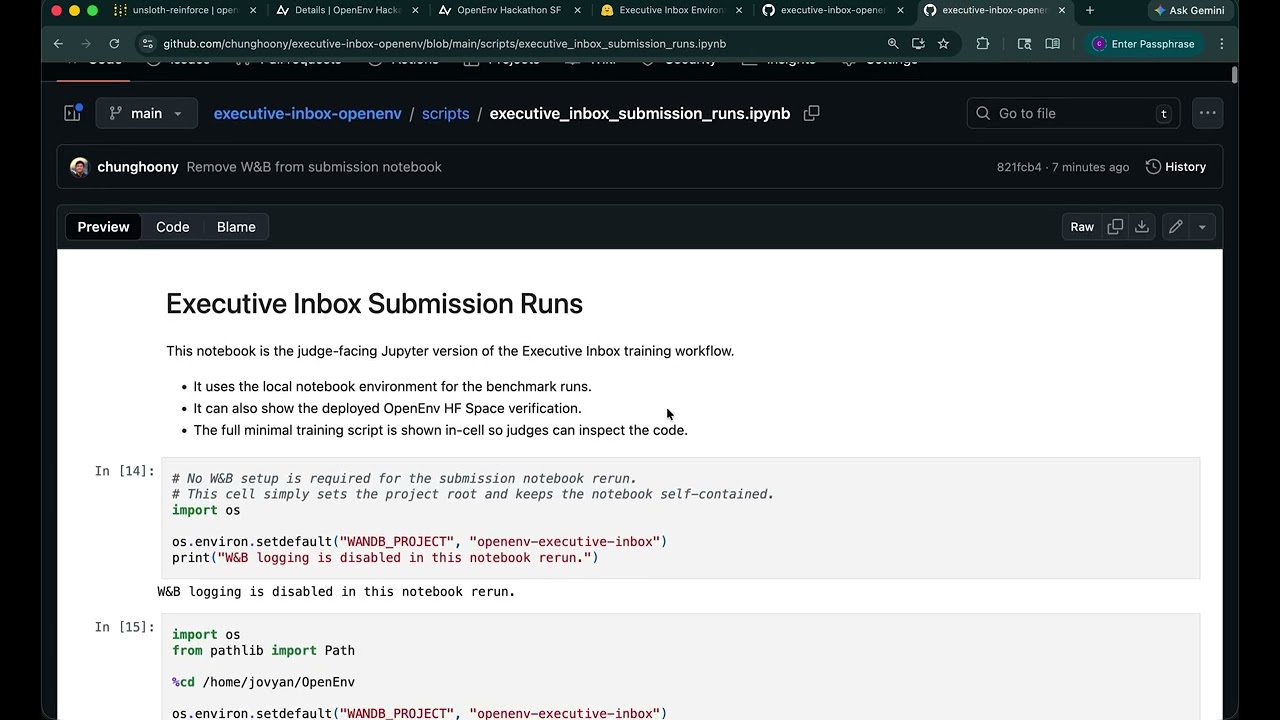The image size is (1280, 720).
Task: Switch to the Blame view
Action: pyautogui.click(x=236, y=227)
